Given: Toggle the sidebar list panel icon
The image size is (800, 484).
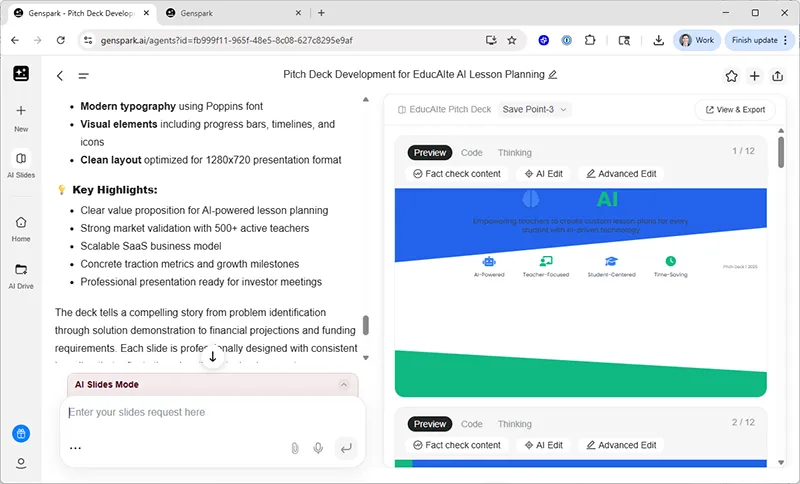Looking at the screenshot, I should 83,76.
